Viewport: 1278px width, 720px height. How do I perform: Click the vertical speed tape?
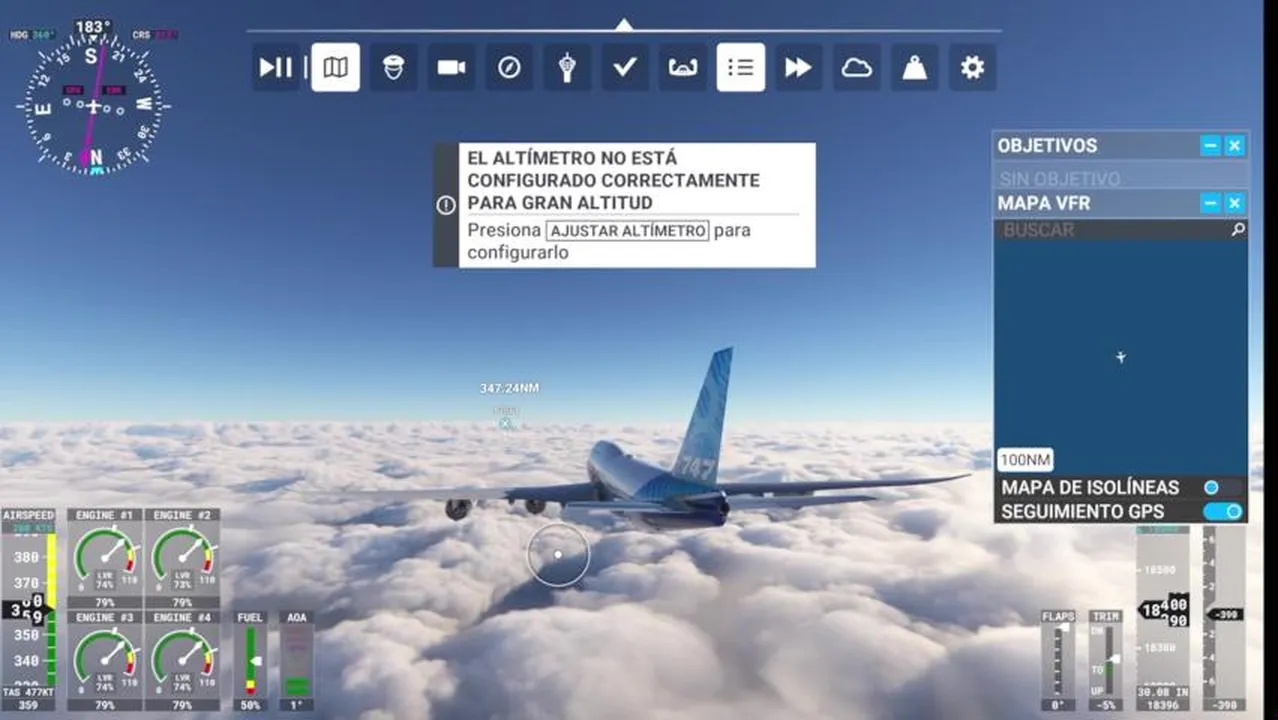(1224, 612)
